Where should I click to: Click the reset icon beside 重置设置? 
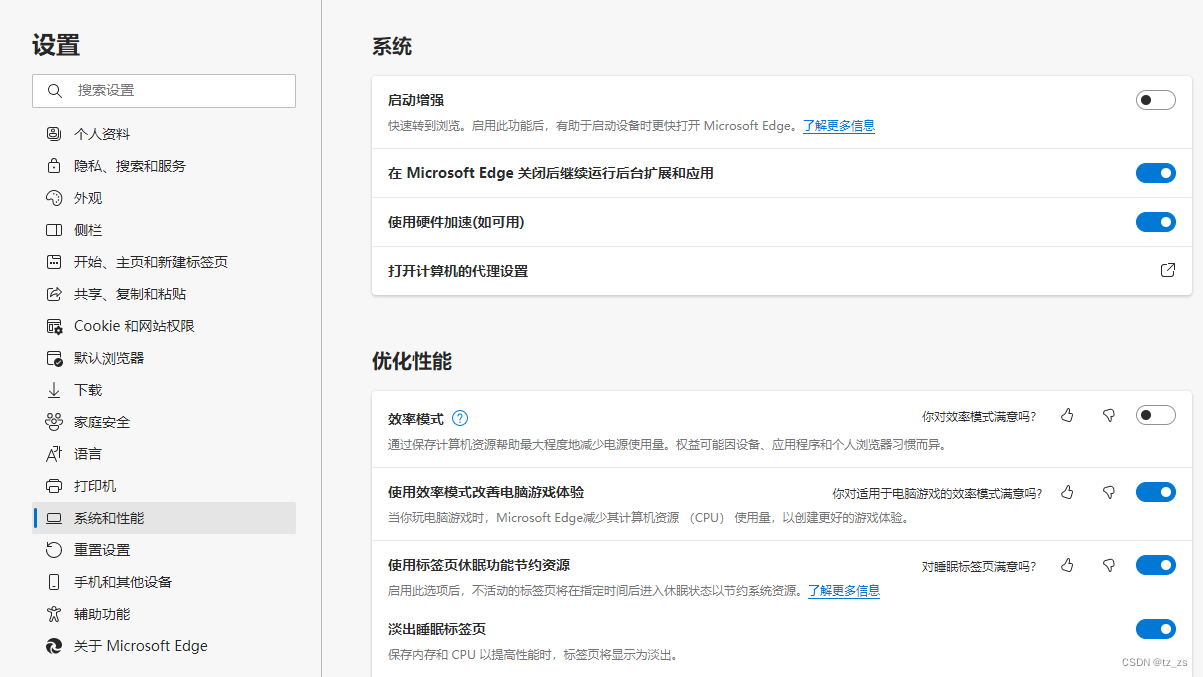click(x=54, y=550)
